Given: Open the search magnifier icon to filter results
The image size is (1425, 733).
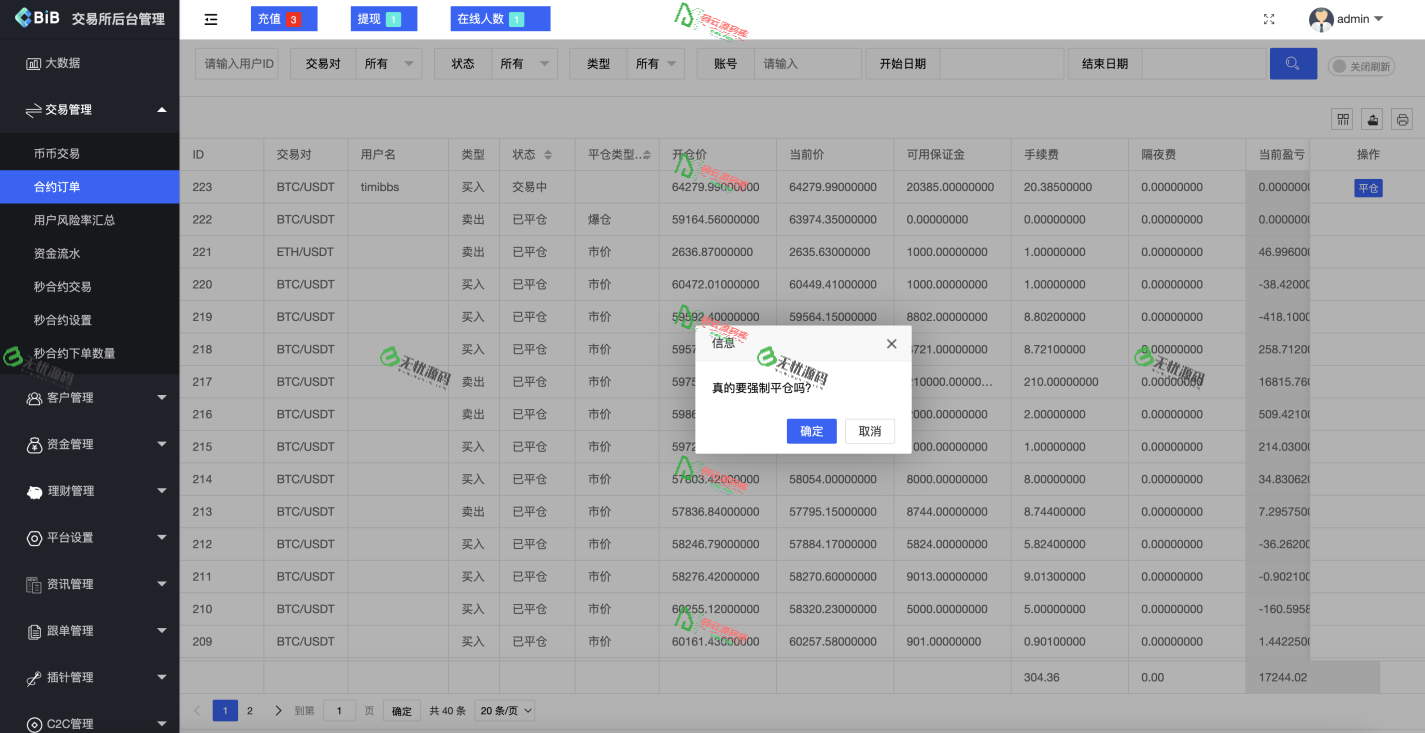Looking at the screenshot, I should (1292, 63).
